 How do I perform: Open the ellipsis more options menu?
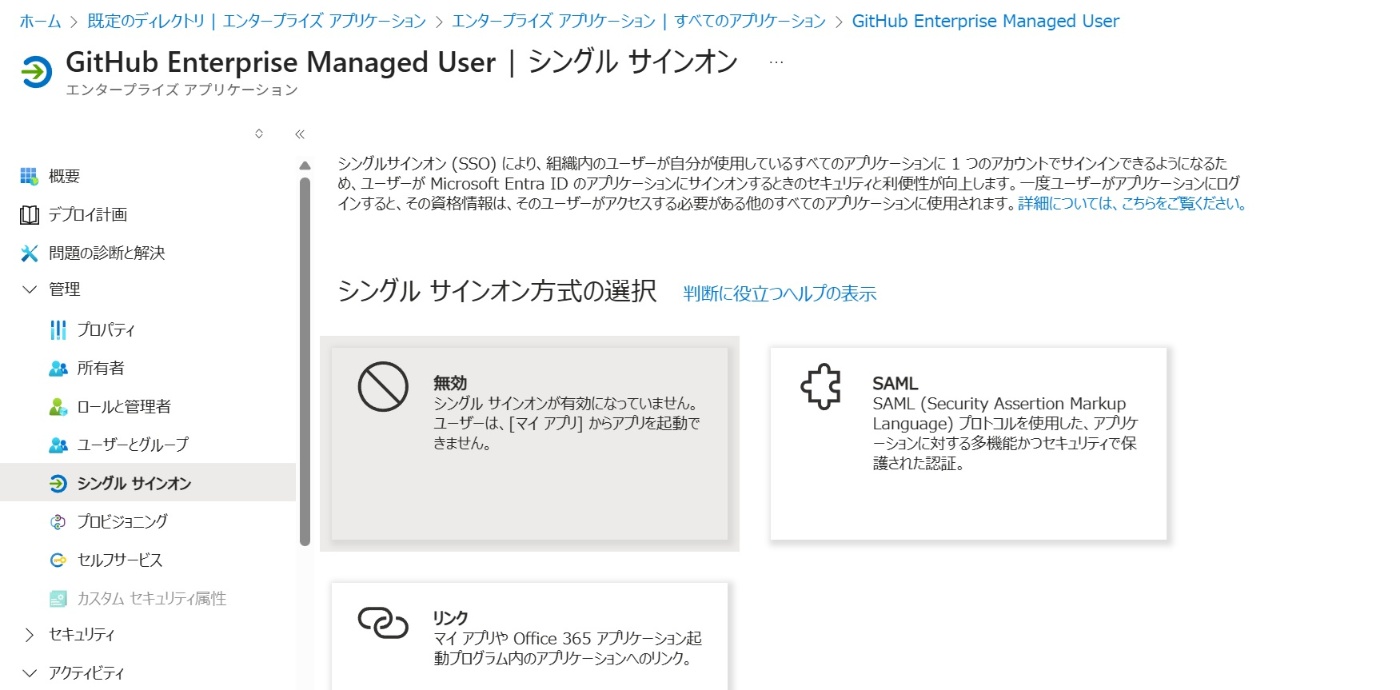[776, 62]
